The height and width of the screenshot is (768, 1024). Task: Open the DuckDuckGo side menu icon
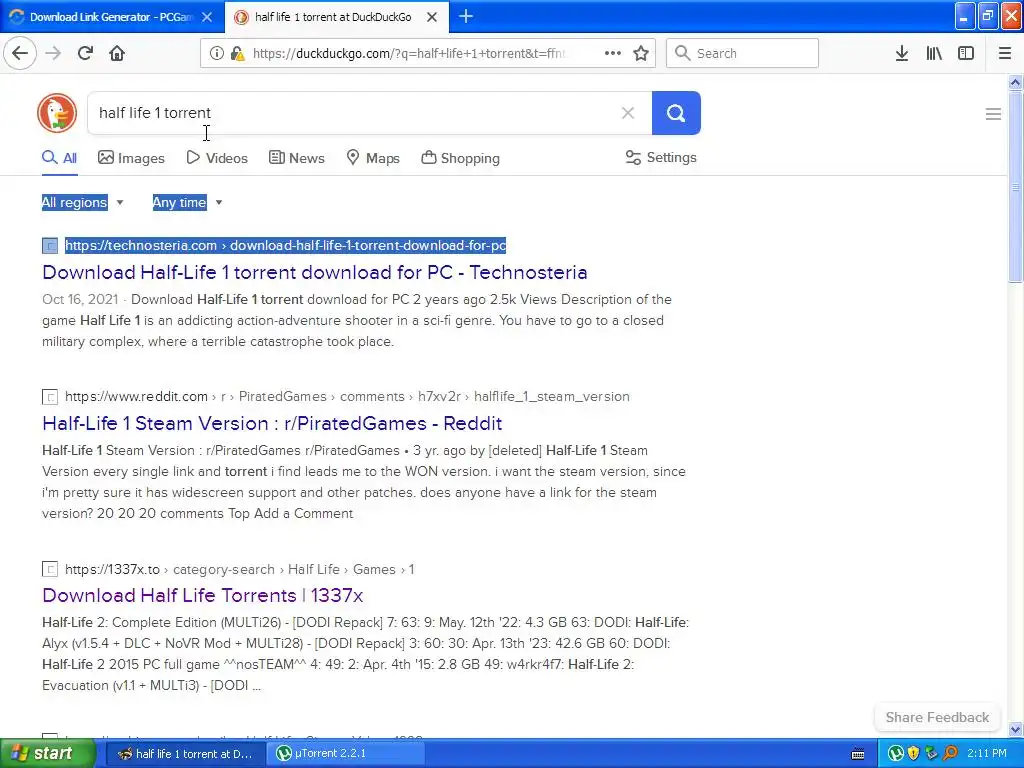tap(993, 114)
